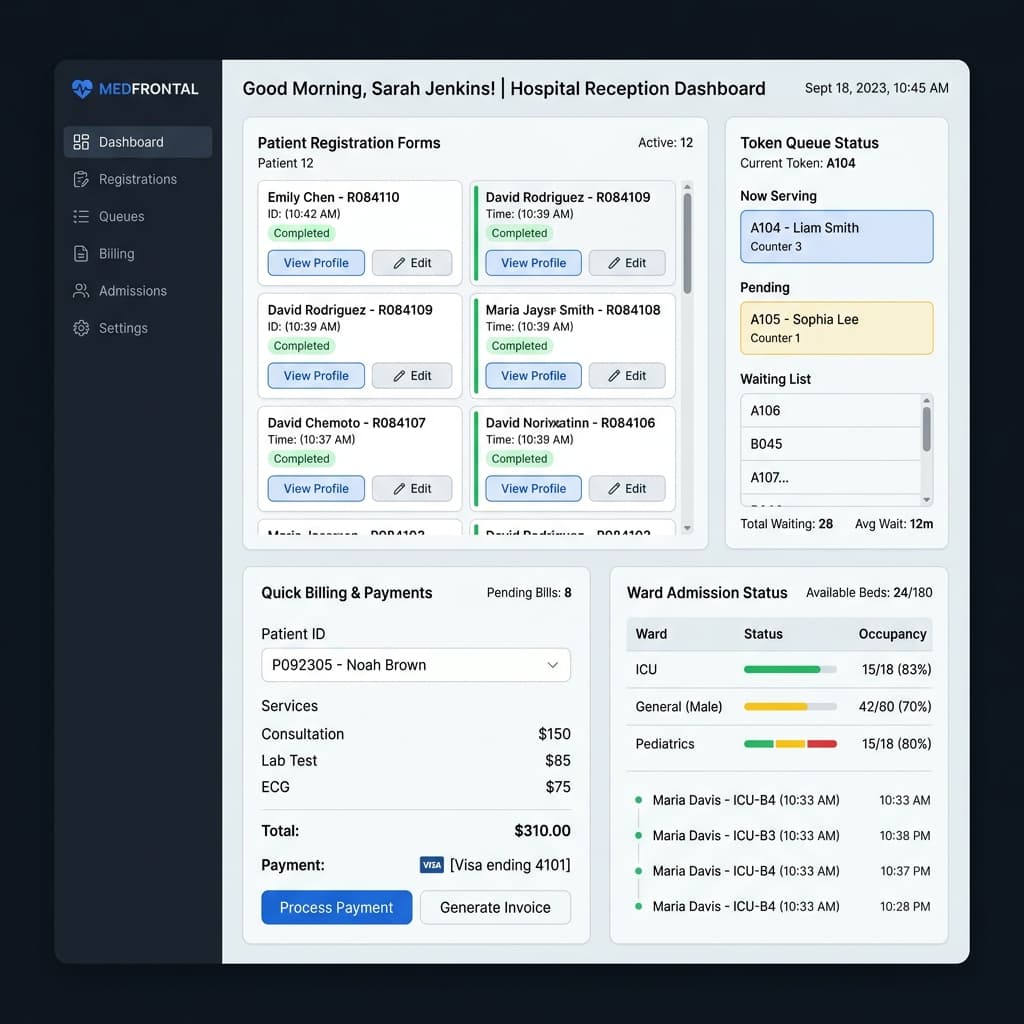
Task: Click the Dashboard grid icon in sidebar
Action: [81, 142]
